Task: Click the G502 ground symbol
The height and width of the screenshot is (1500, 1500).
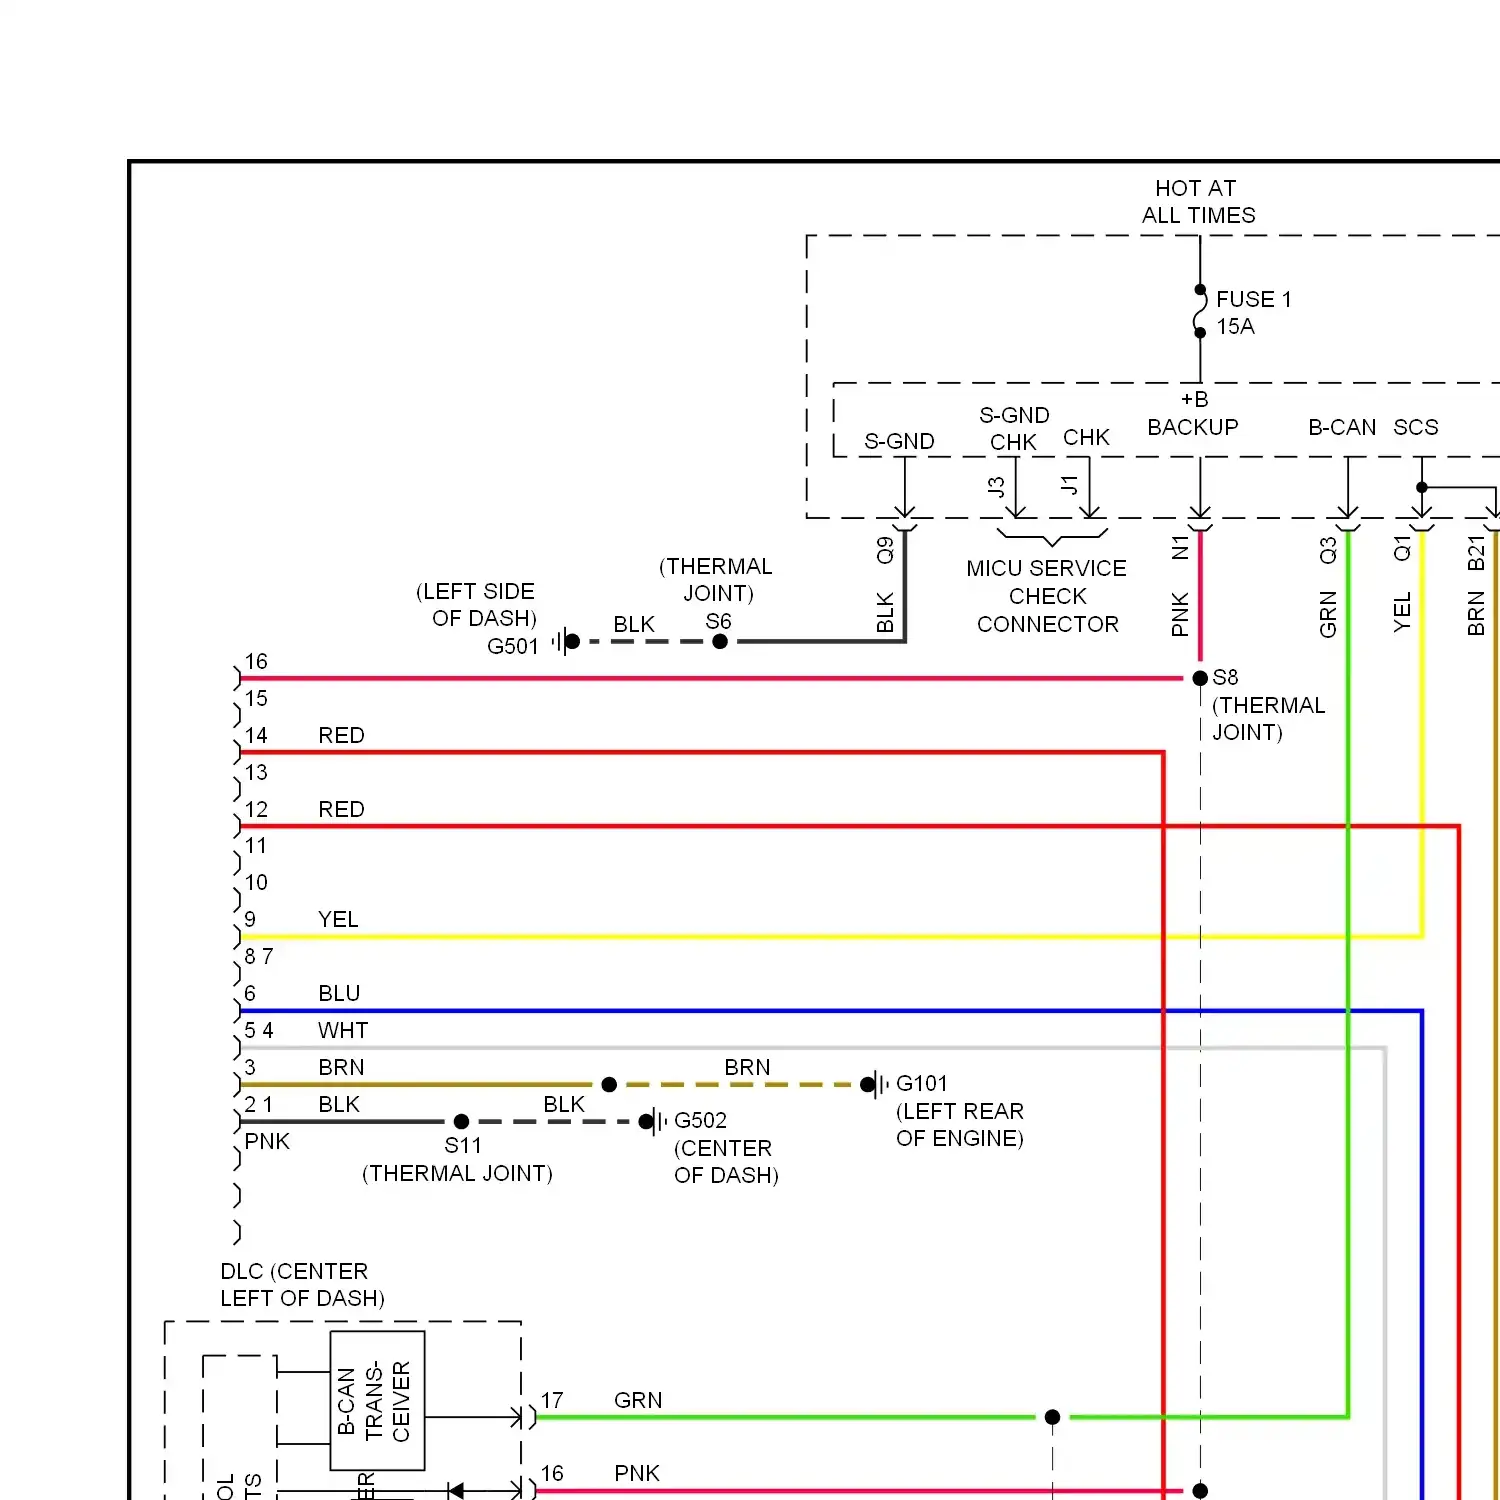Action: pos(652,1121)
